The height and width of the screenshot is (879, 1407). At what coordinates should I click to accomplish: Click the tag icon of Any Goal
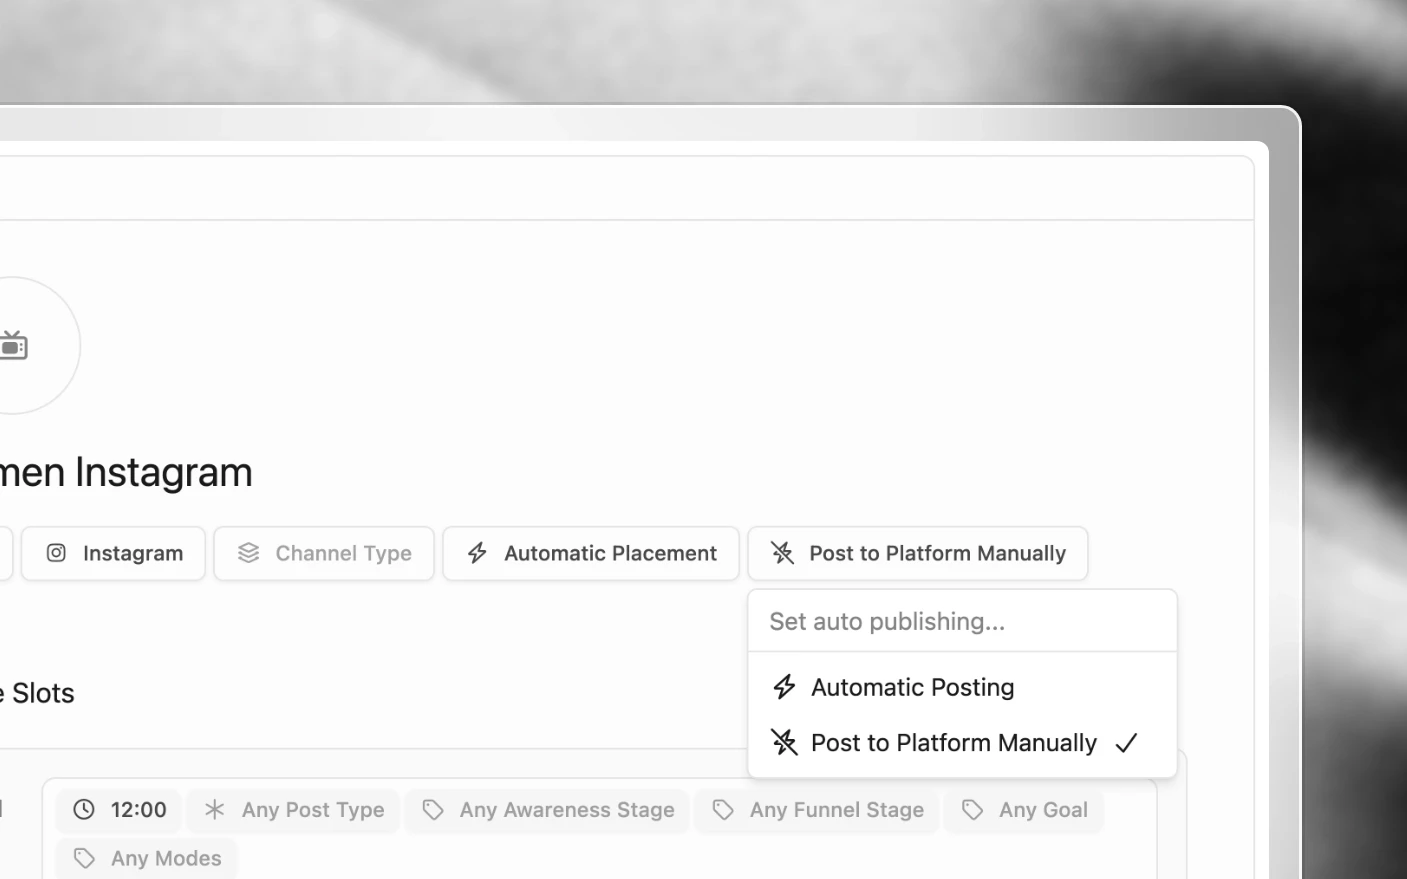(x=972, y=810)
